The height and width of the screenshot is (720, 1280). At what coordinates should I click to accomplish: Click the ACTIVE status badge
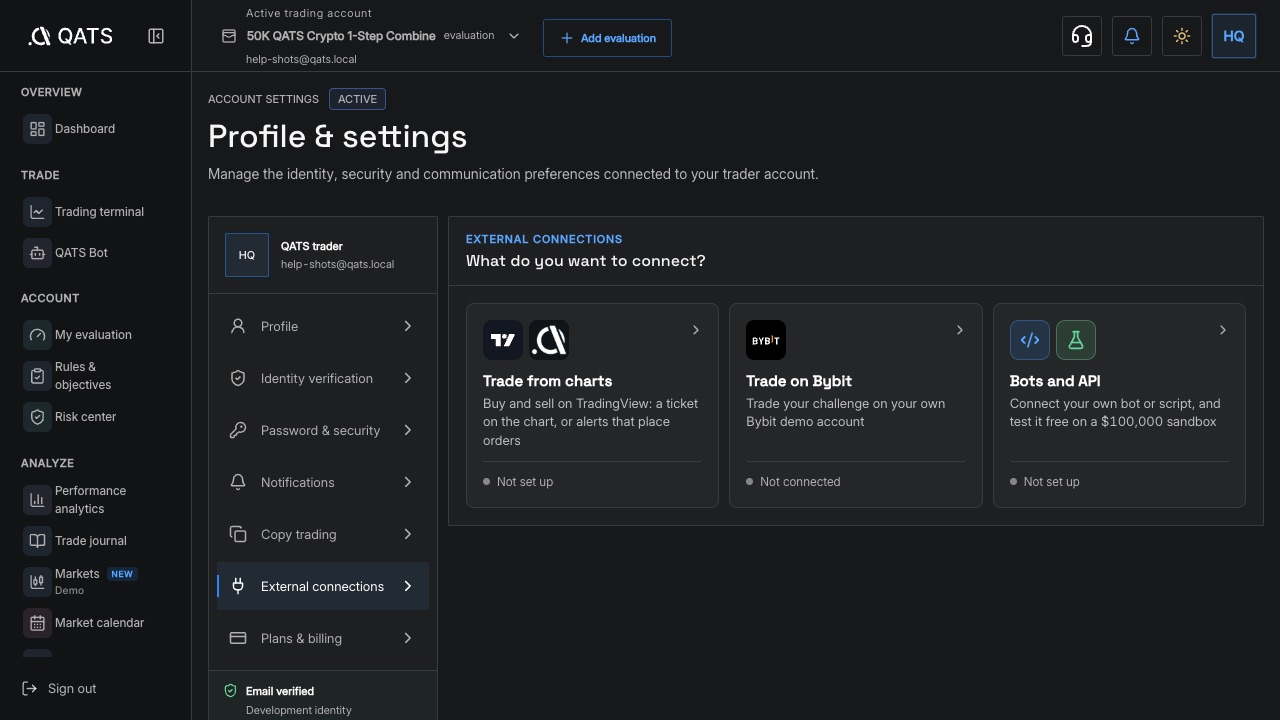click(357, 99)
